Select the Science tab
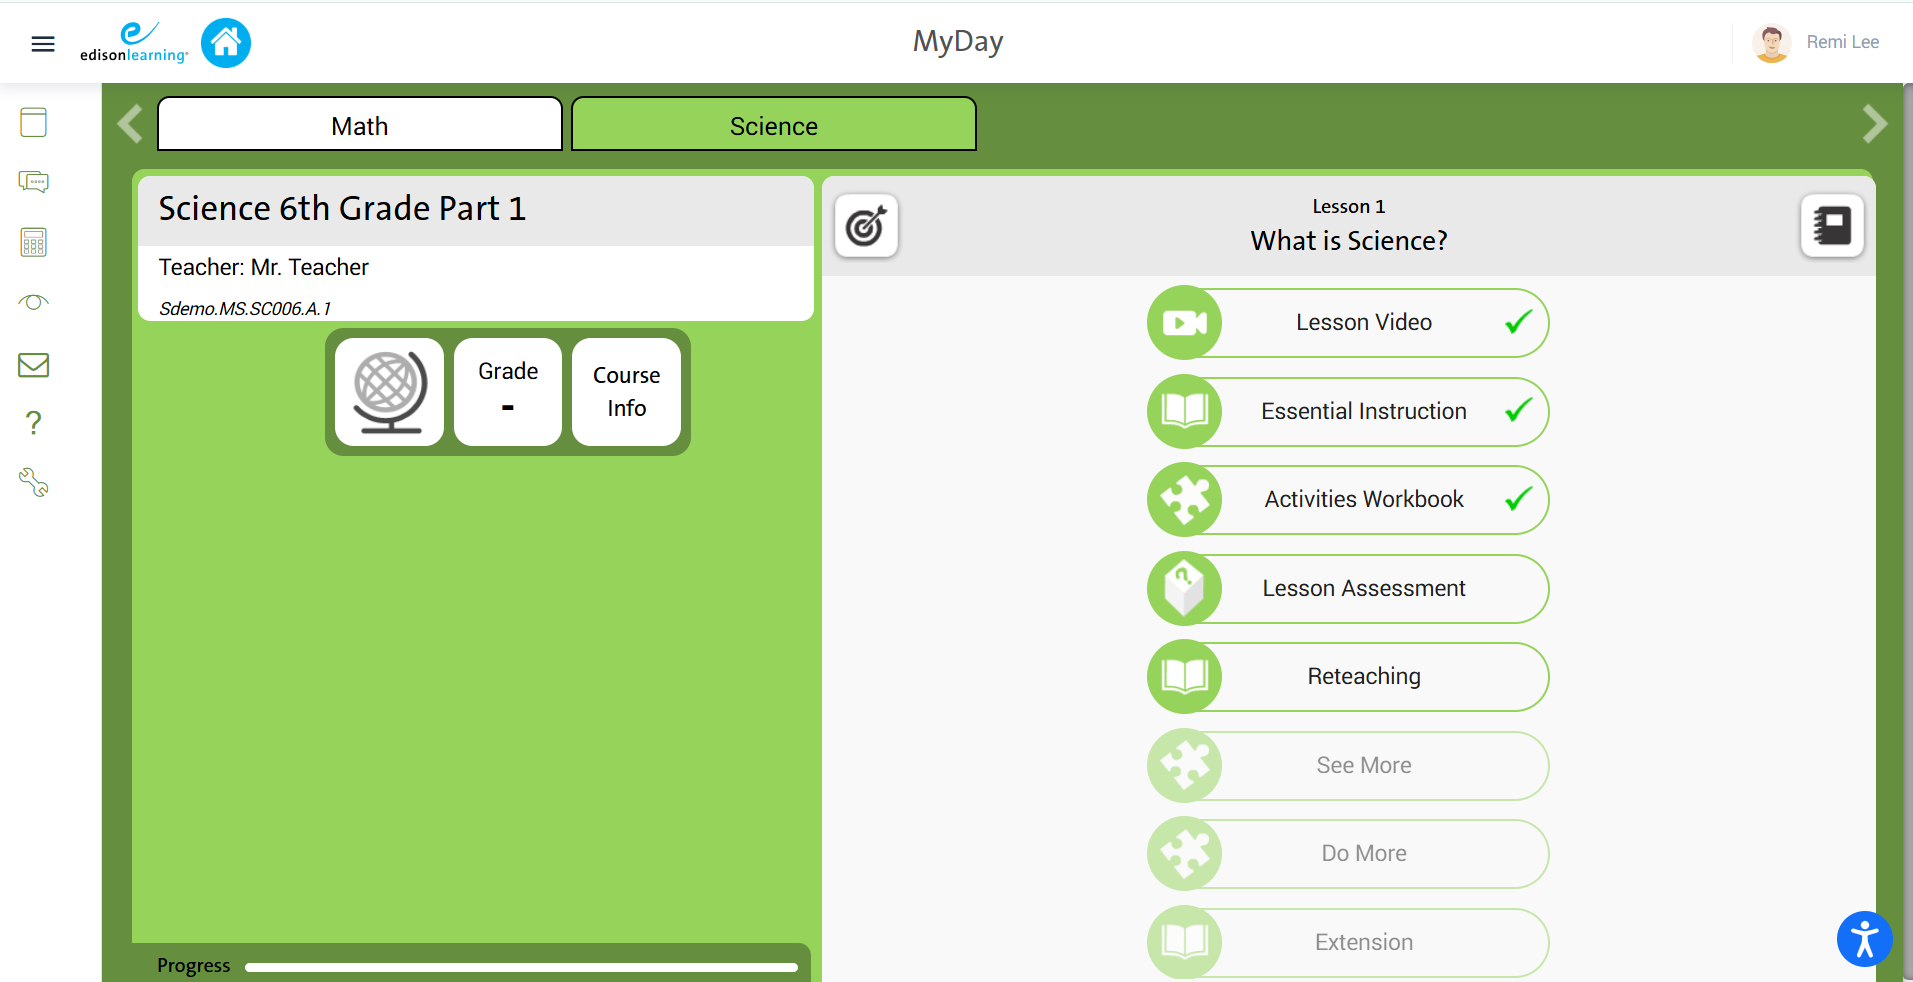1913x982 pixels. (773, 124)
